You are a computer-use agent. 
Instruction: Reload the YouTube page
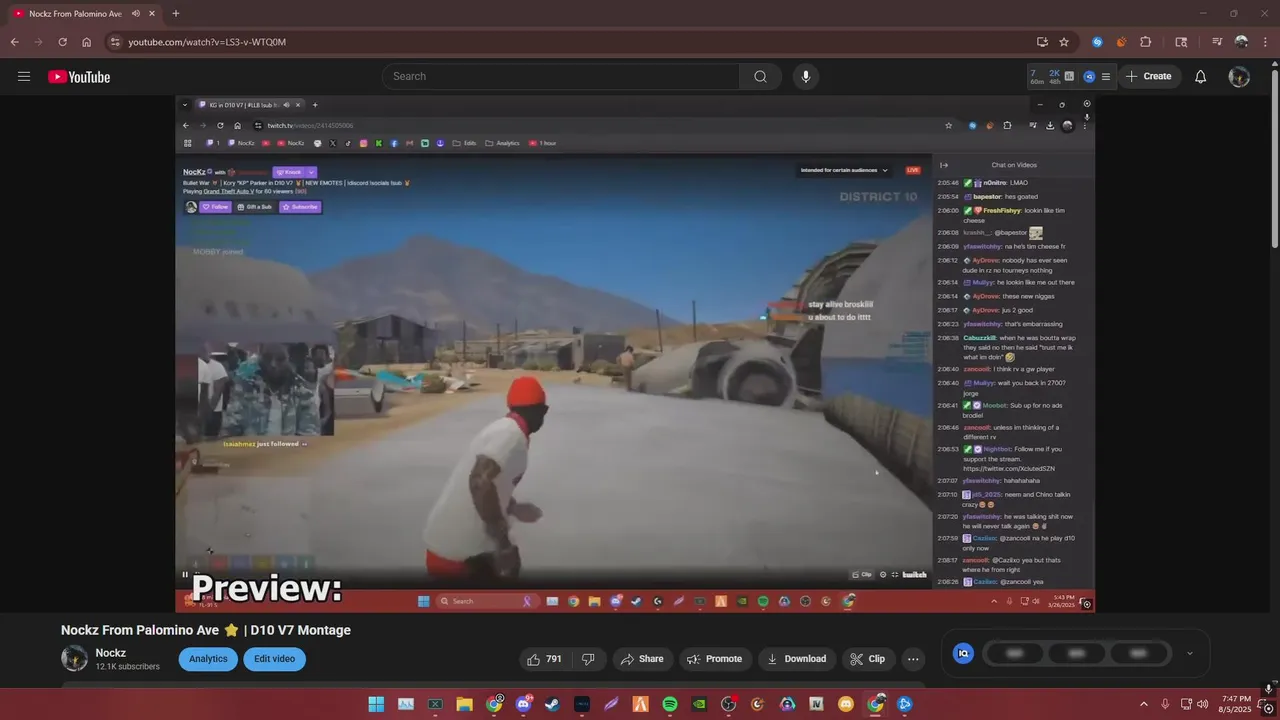[62, 42]
